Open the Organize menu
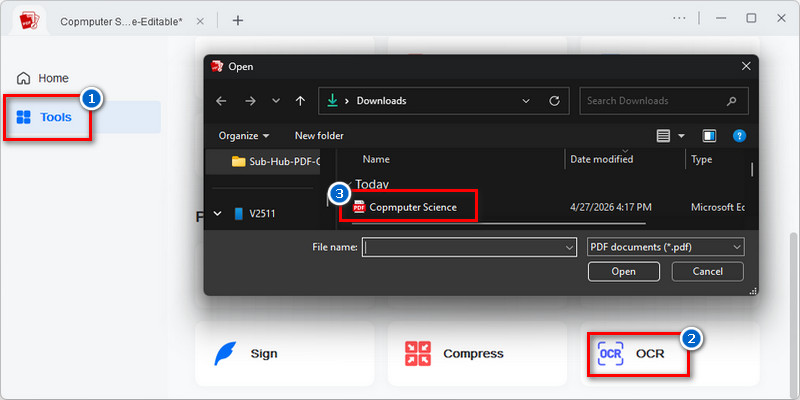The width and height of the screenshot is (800, 400). [244, 136]
